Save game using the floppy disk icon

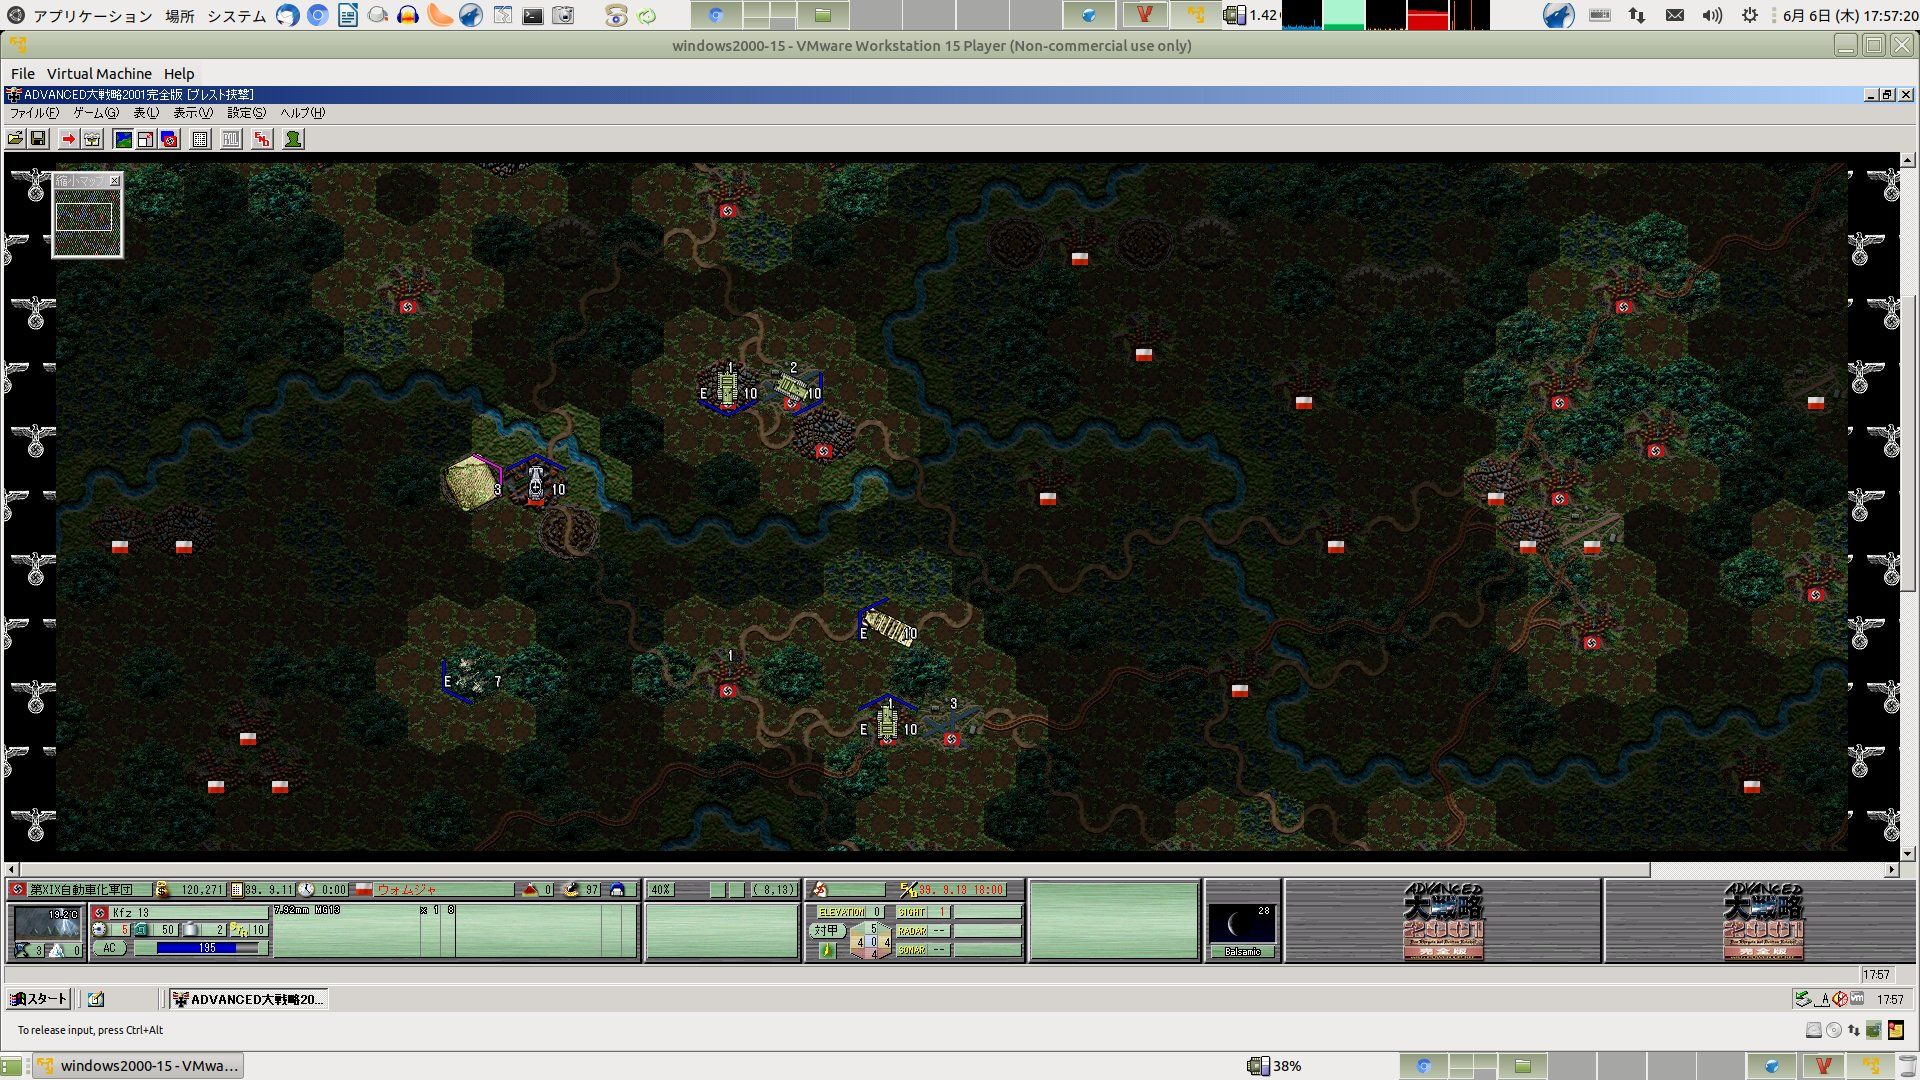38,139
